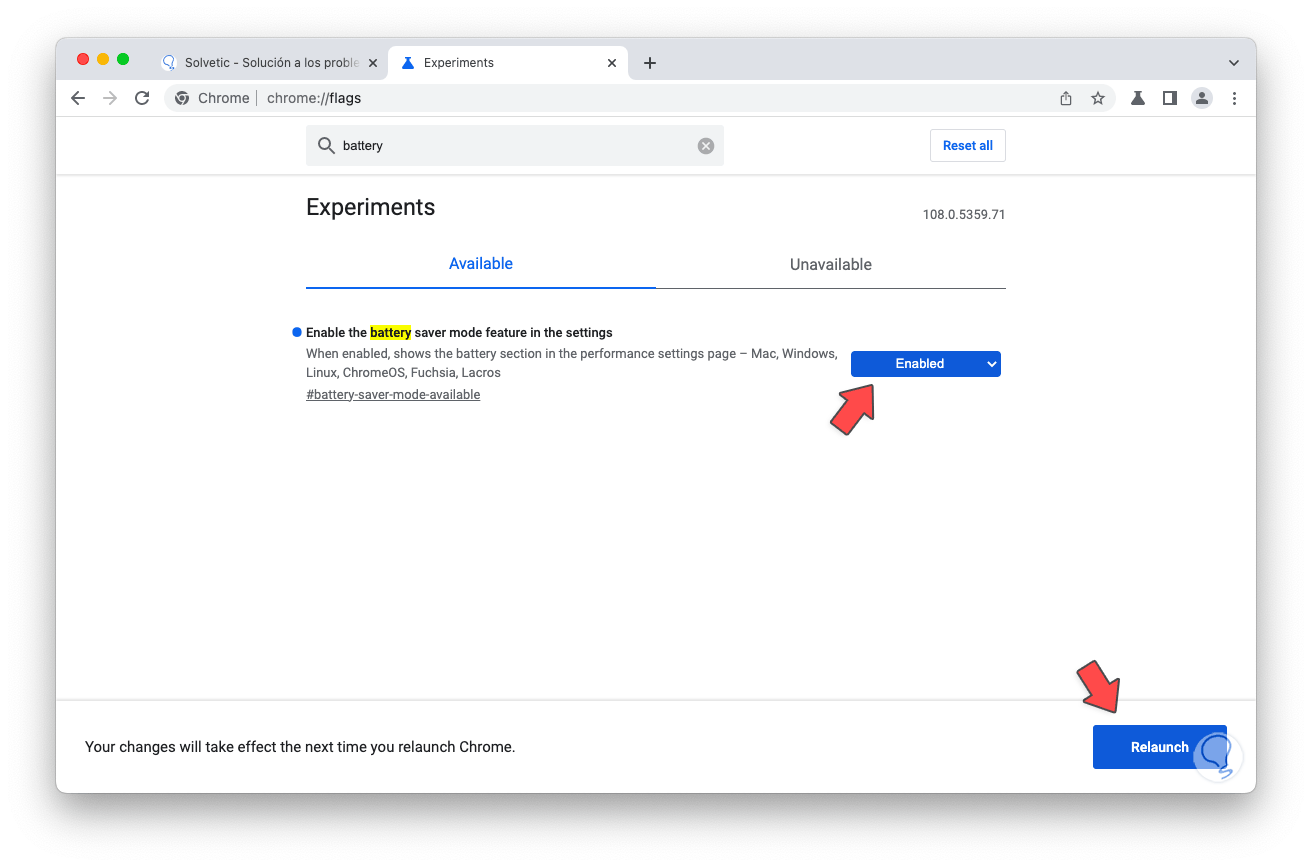Select the Available tab

click(480, 264)
